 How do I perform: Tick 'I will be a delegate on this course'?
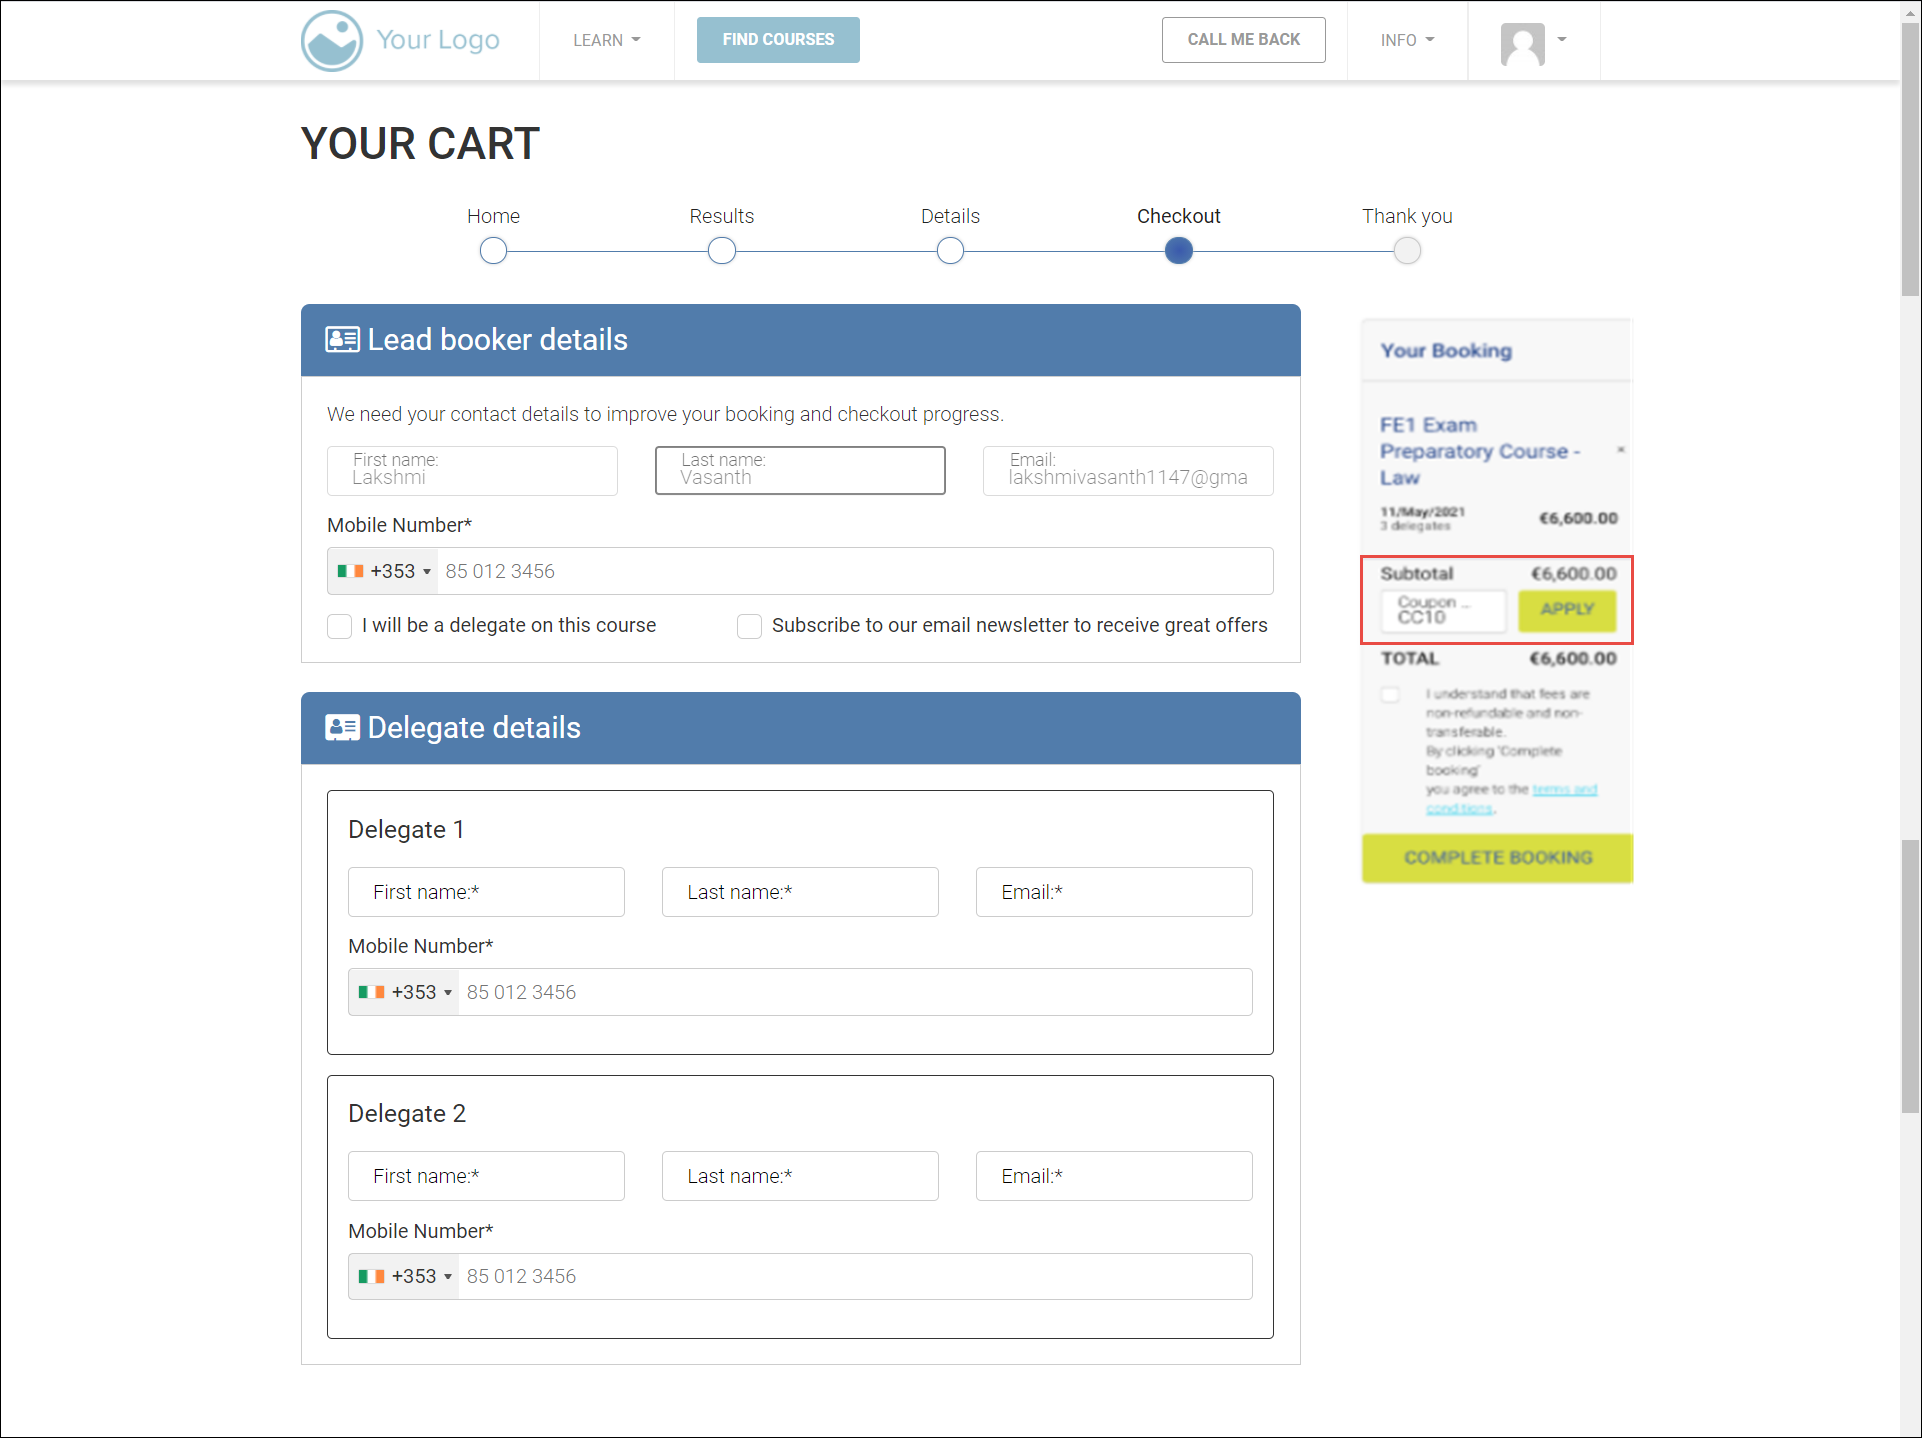pos(340,626)
